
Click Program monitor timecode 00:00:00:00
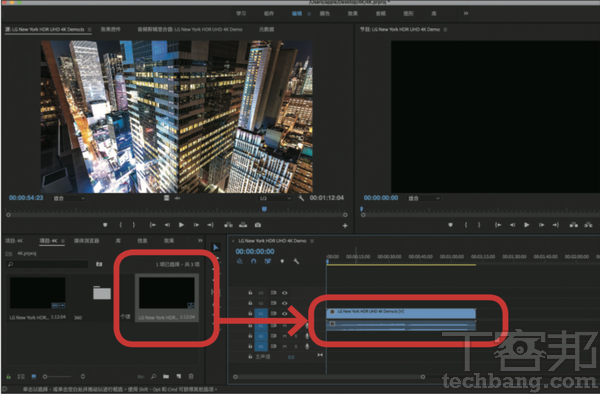point(381,198)
